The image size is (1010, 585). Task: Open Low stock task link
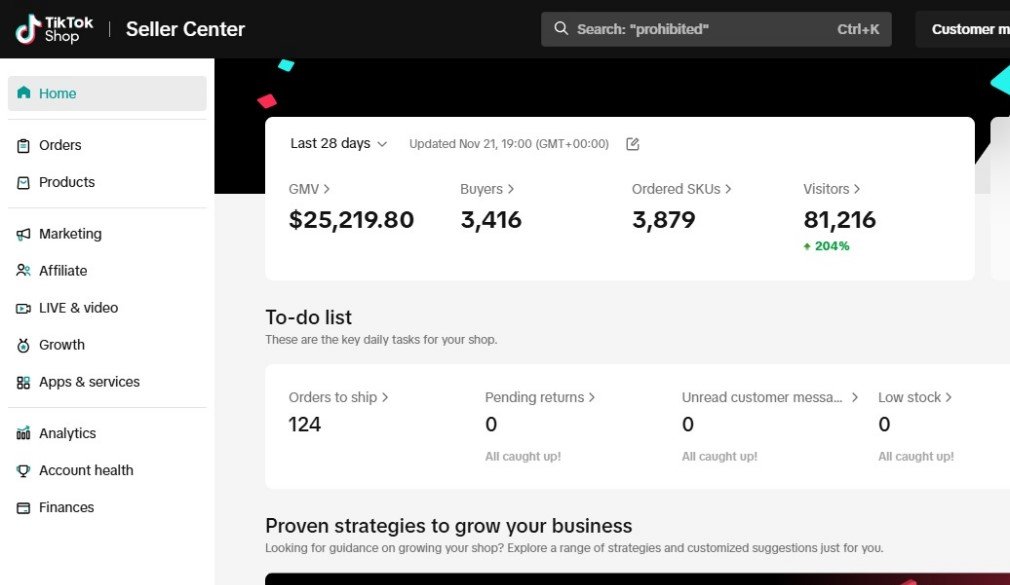click(x=914, y=397)
